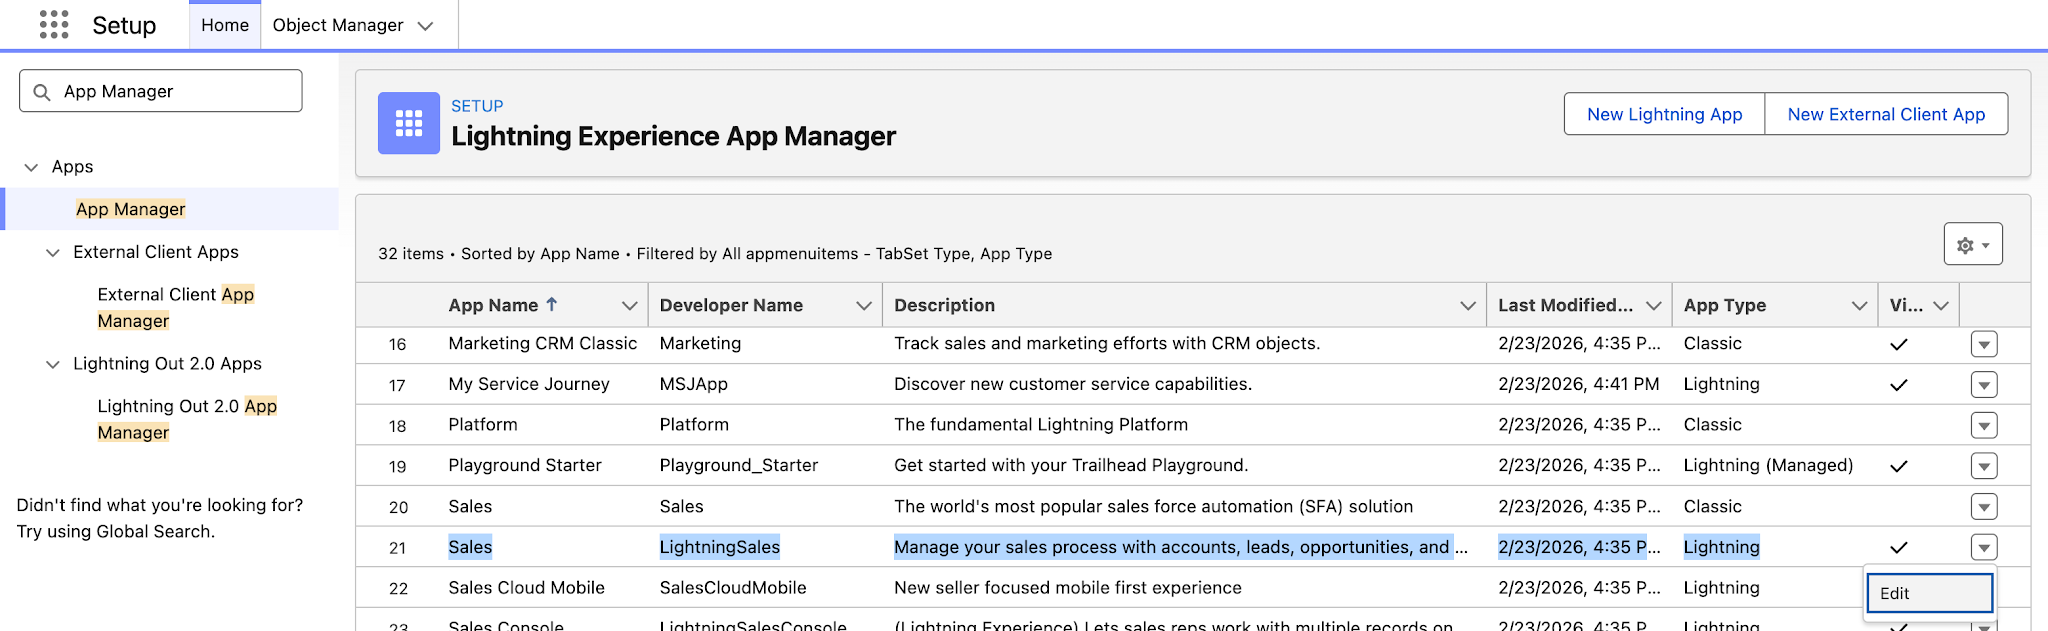The height and width of the screenshot is (631, 2048).
Task: Open Object Manager tab dropdown chevron
Action: pos(426,26)
